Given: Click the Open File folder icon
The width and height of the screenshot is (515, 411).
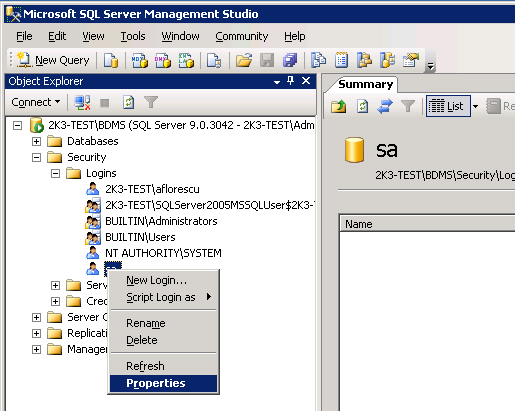Looking at the screenshot, I should pyautogui.click(x=244, y=60).
